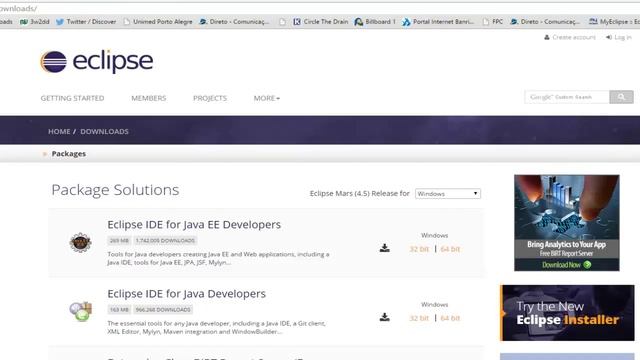Click the Java Developers package icon
640x360 pixels.
(80, 311)
